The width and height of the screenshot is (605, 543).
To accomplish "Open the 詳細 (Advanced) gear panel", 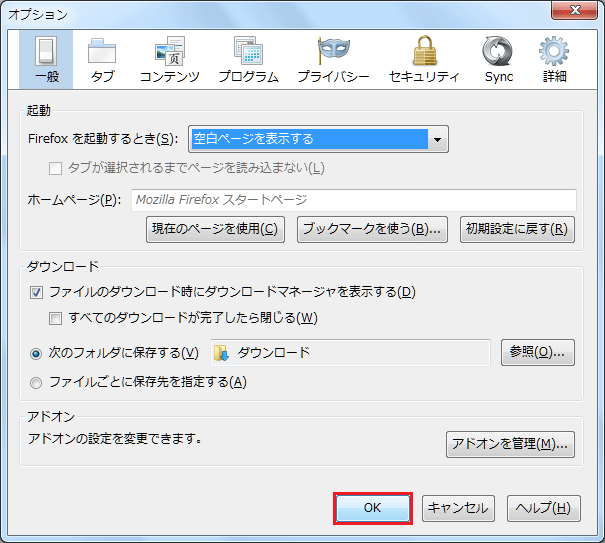I will pos(554,59).
